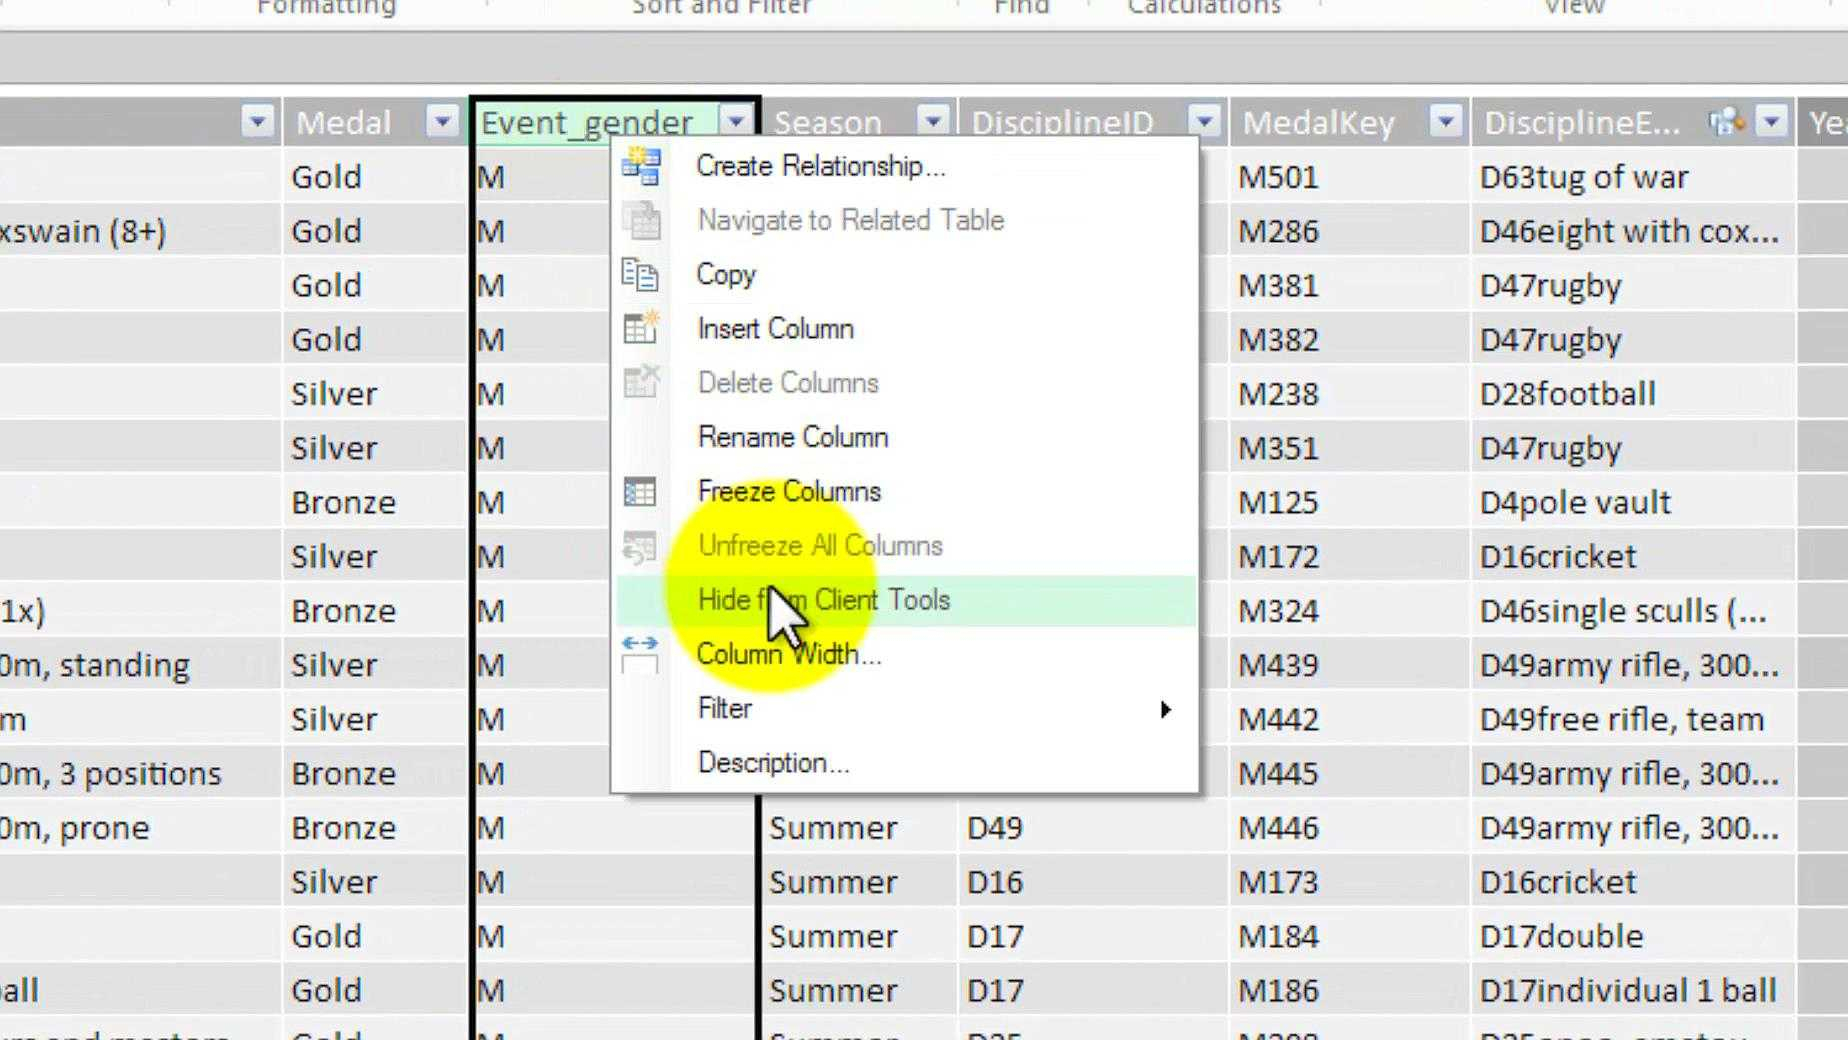This screenshot has height=1040, width=1848.
Task: Open the Event_gender column filter dropdown
Action: tap(736, 122)
